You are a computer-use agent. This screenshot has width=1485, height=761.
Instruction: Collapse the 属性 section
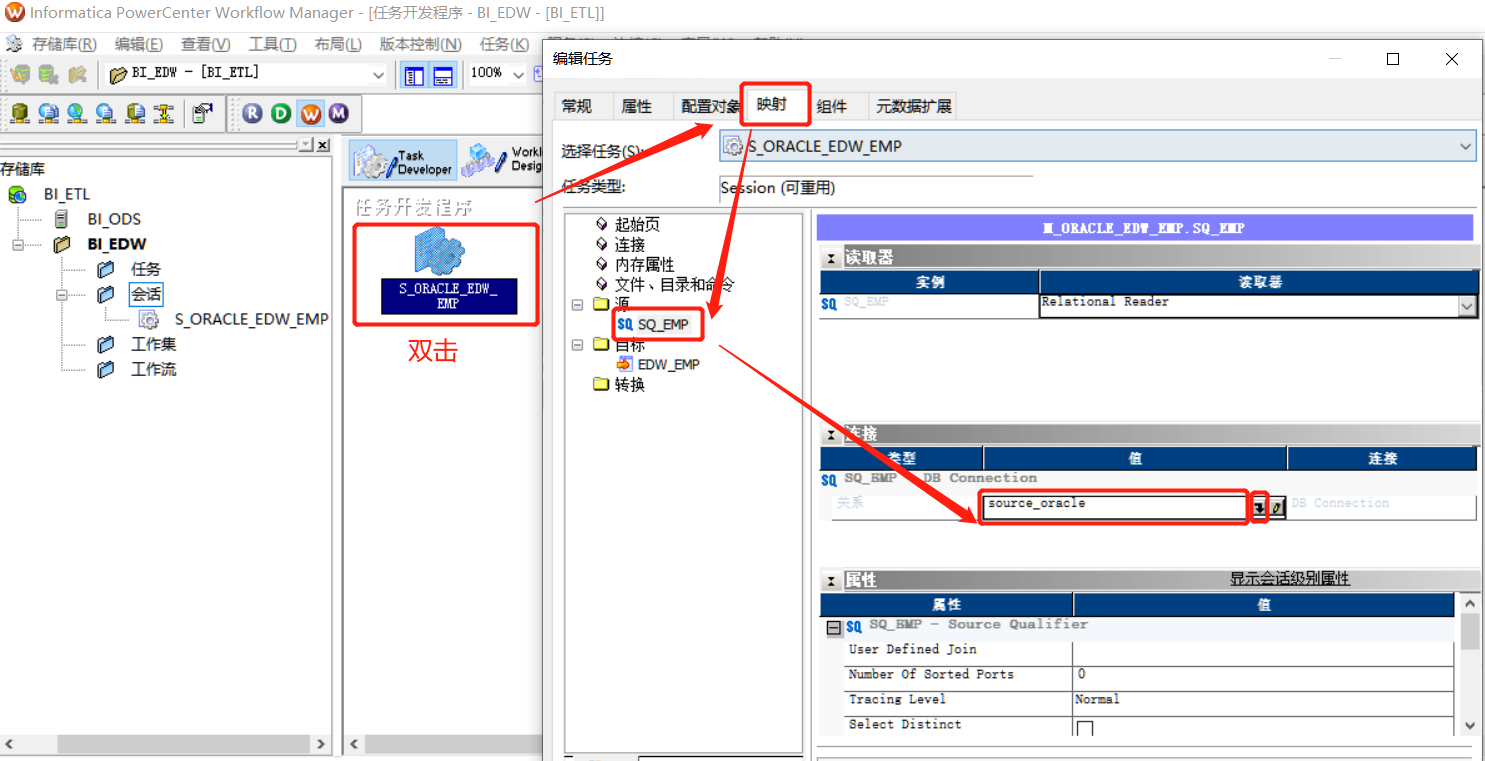[x=831, y=581]
